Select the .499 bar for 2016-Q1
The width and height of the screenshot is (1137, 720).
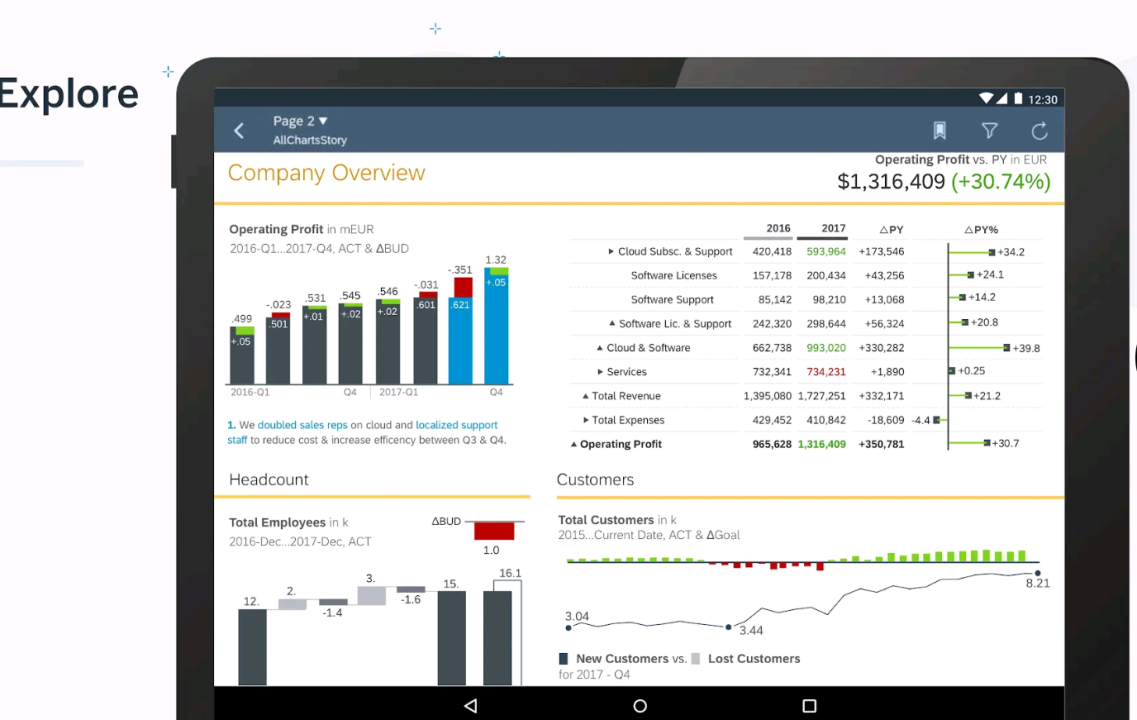(242, 355)
